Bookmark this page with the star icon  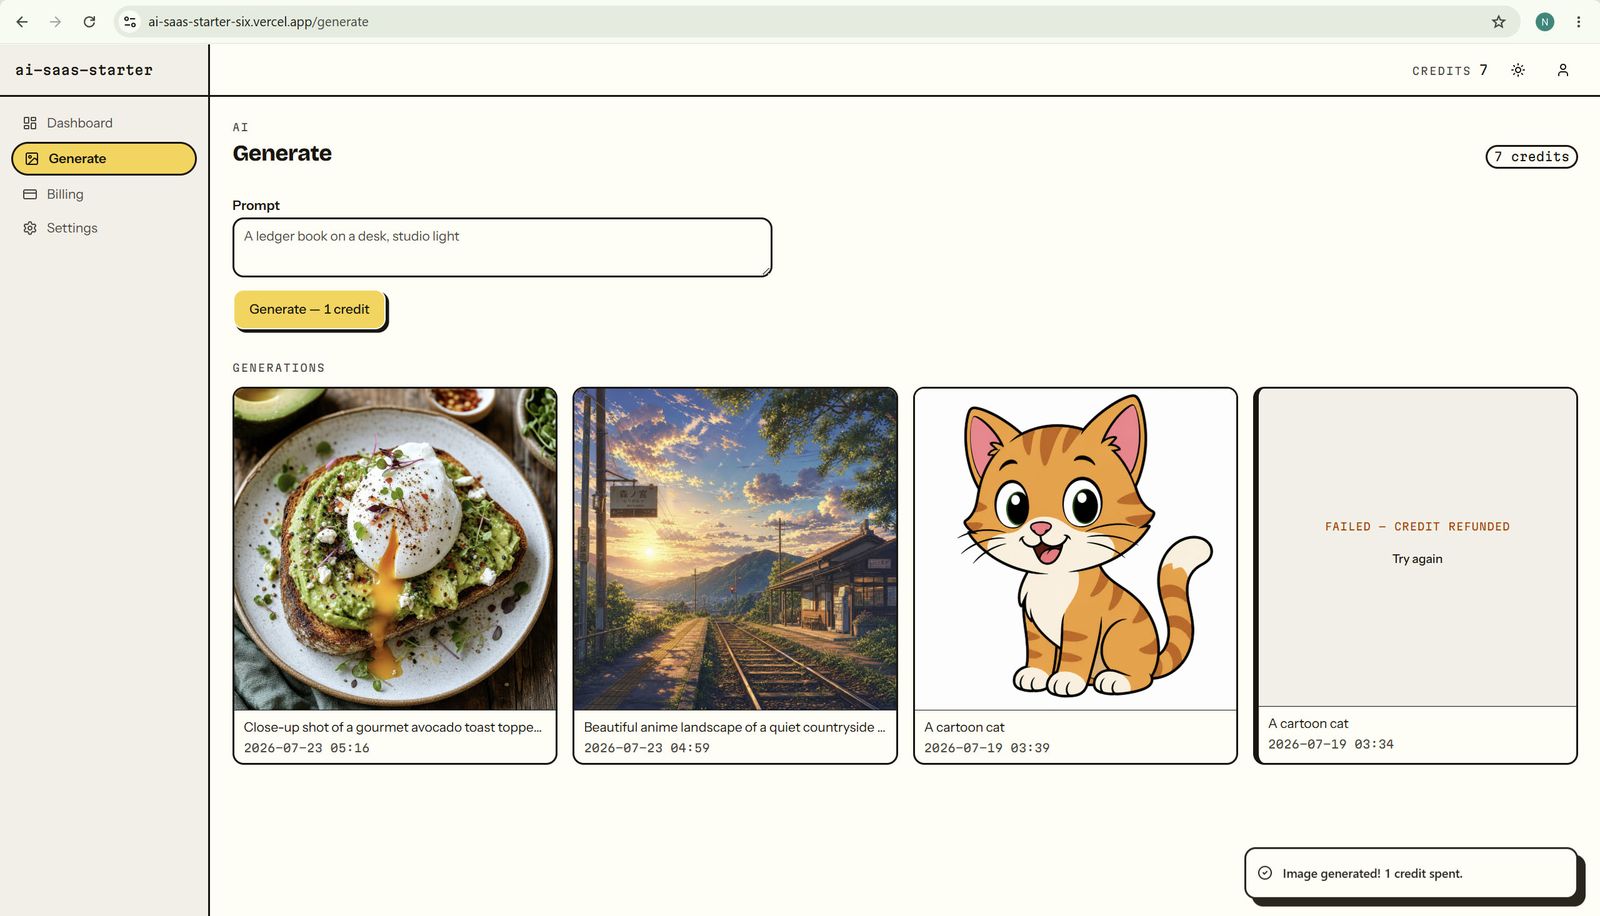pyautogui.click(x=1498, y=21)
